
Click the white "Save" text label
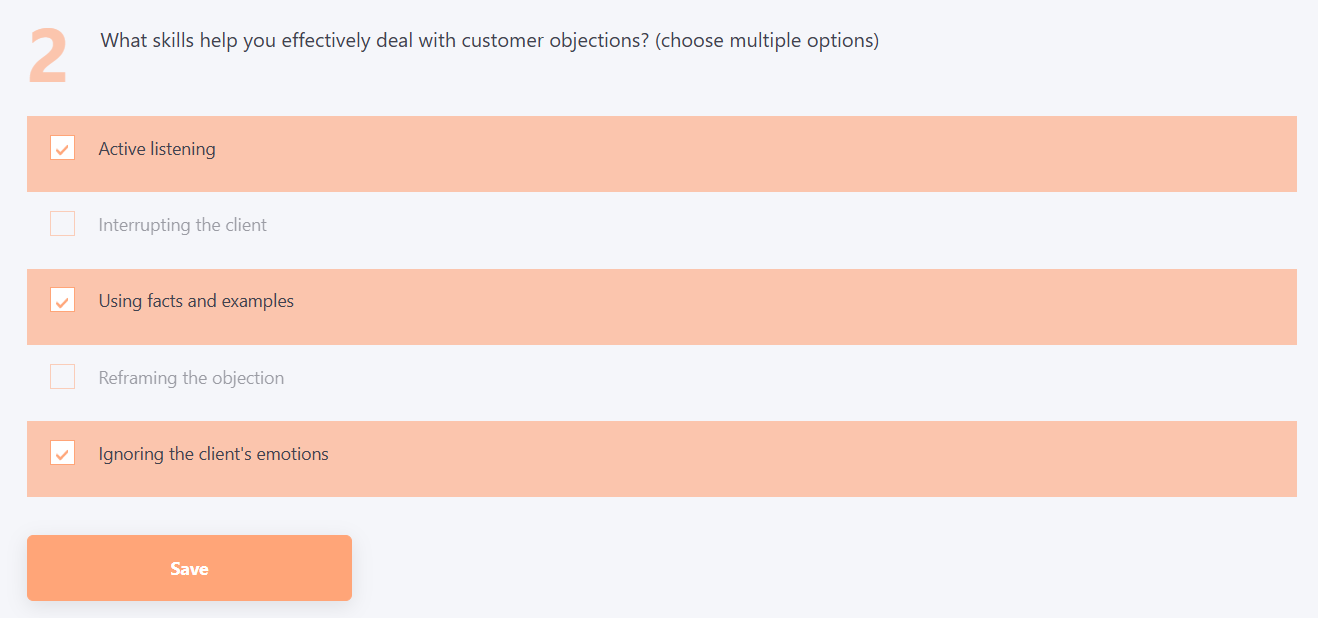point(189,569)
